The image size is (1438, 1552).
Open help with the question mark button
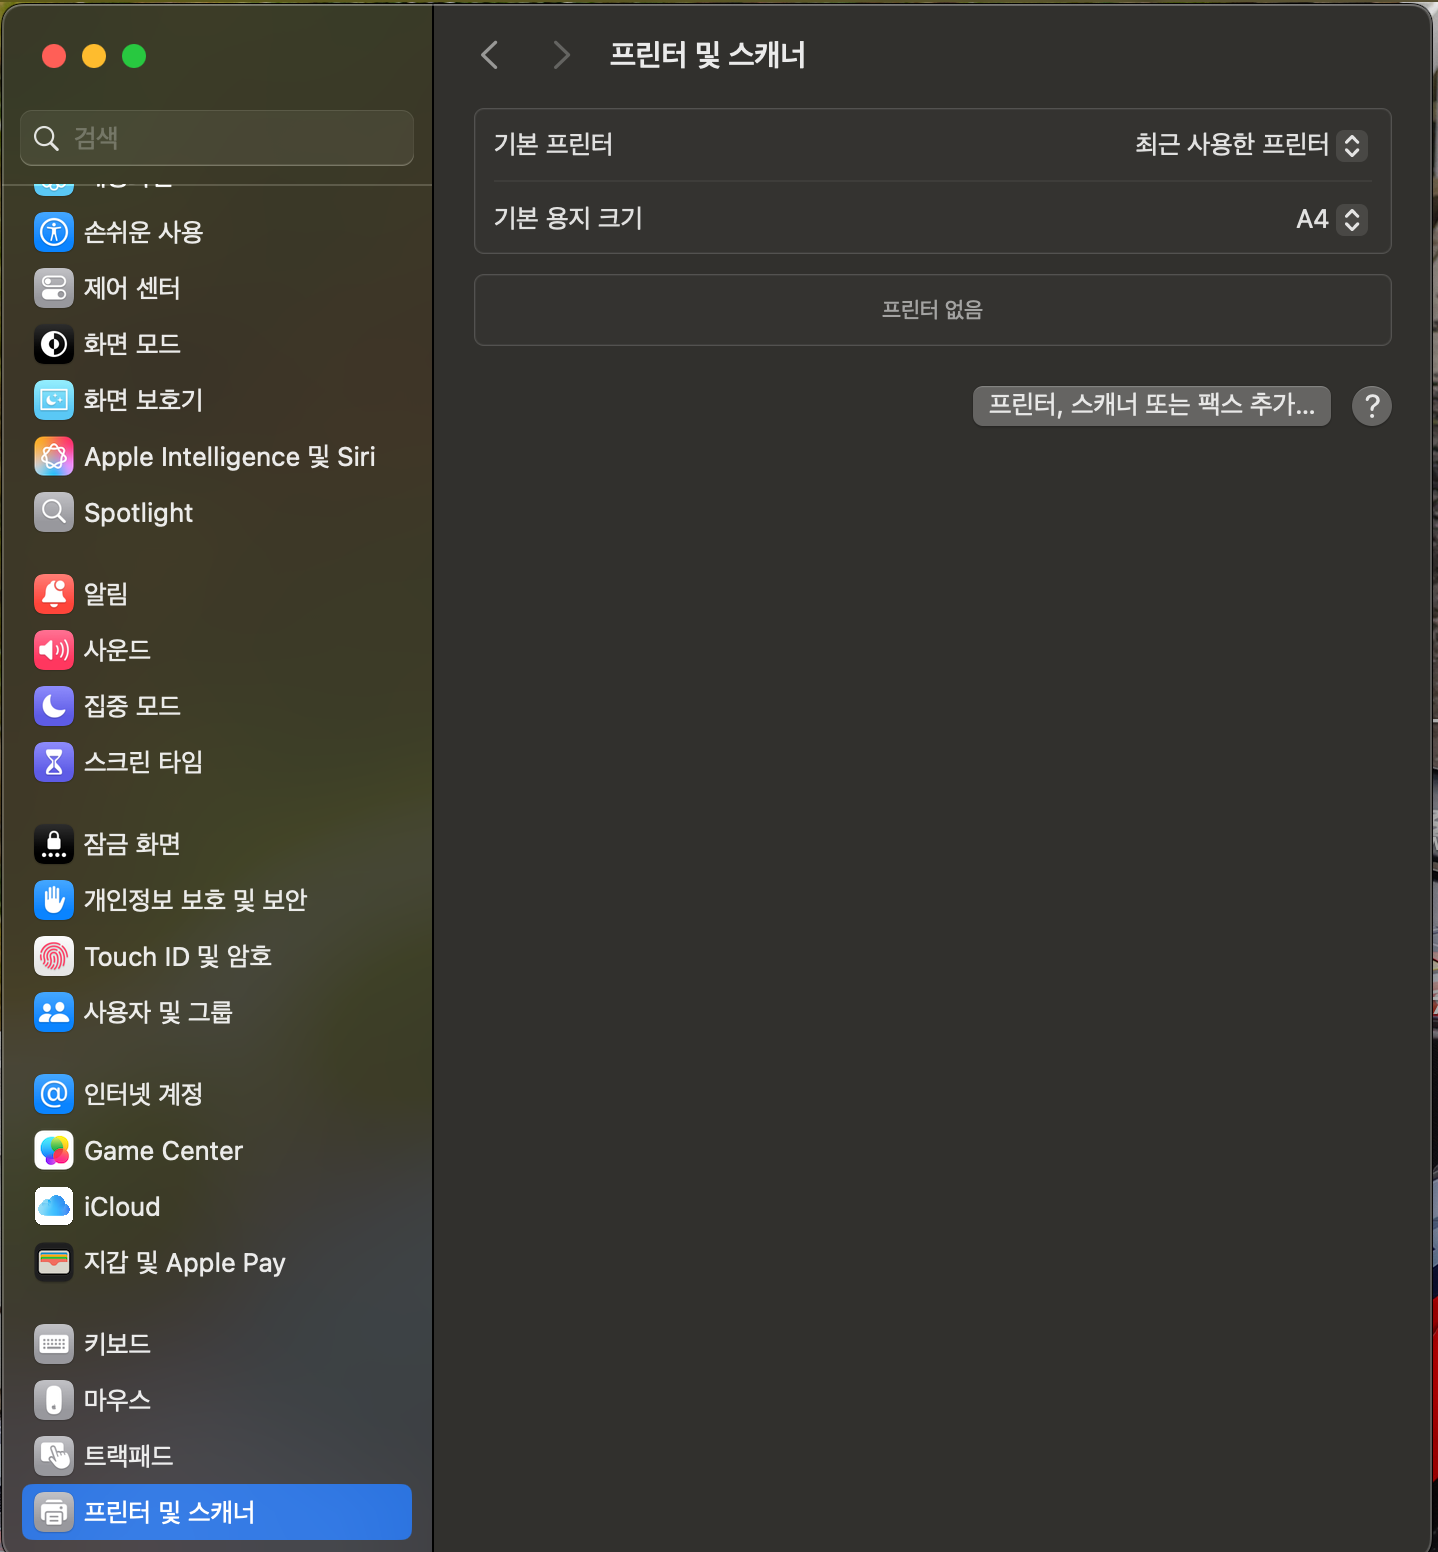click(1372, 406)
